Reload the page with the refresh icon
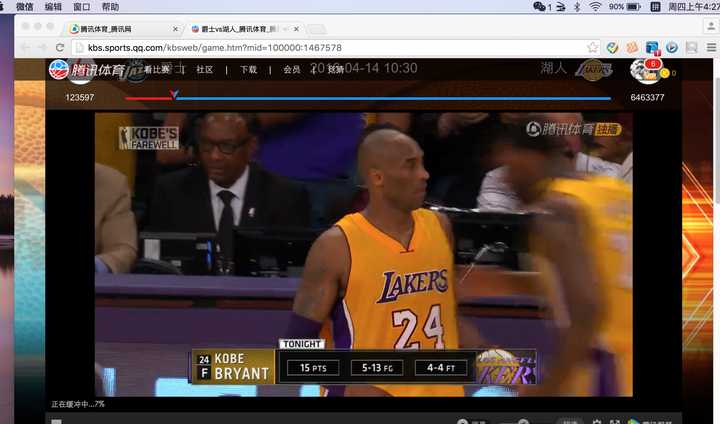 coord(60,47)
